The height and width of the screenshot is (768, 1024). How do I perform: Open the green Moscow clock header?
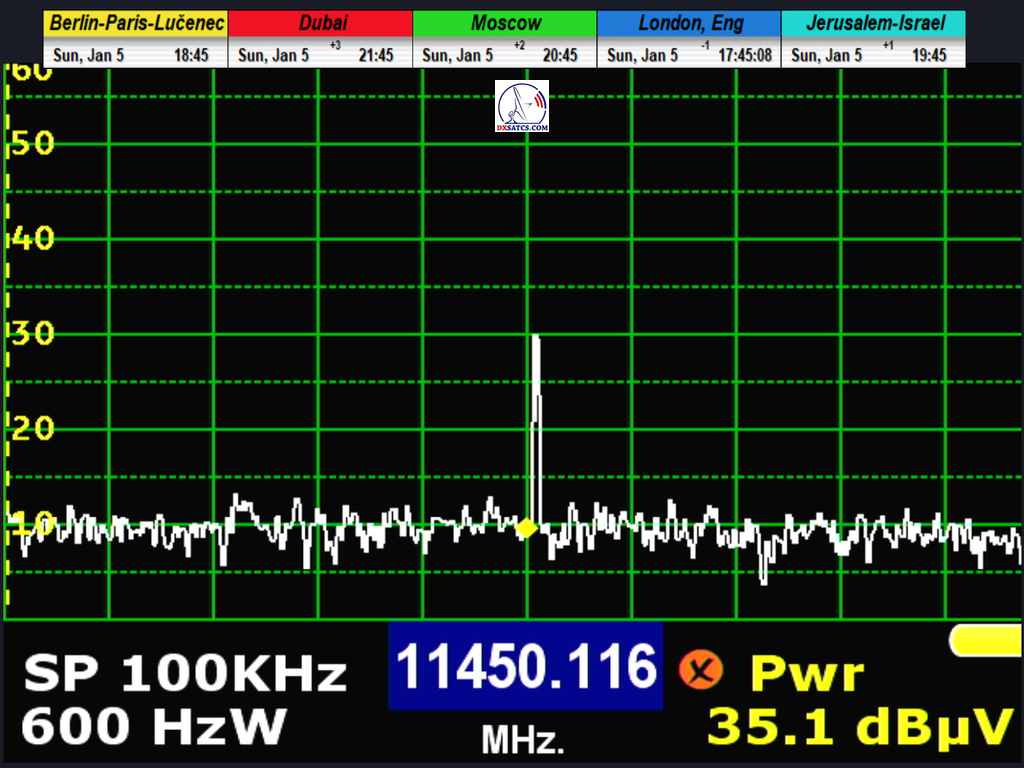click(504, 23)
